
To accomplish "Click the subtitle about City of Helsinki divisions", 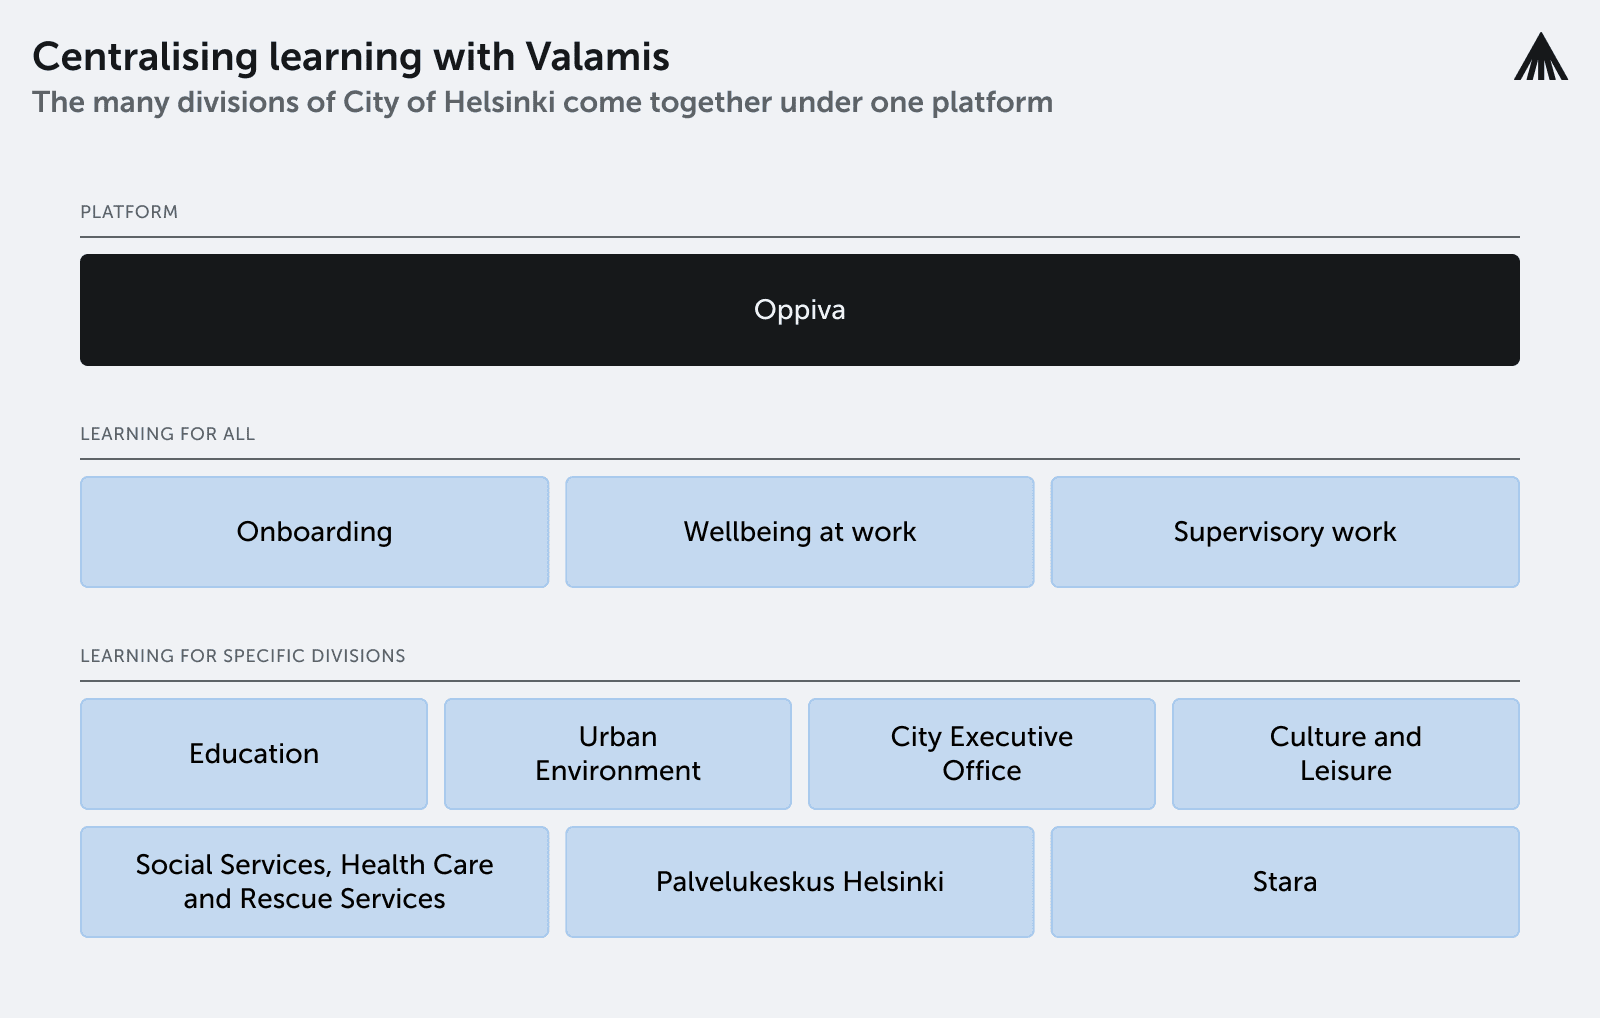I will click(x=543, y=102).
